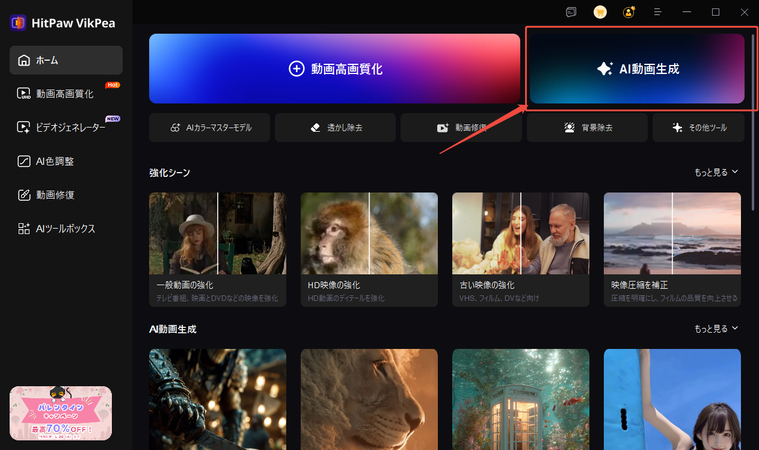Select the 一般動画の強化 card
The image size is (759, 450).
pos(217,249)
